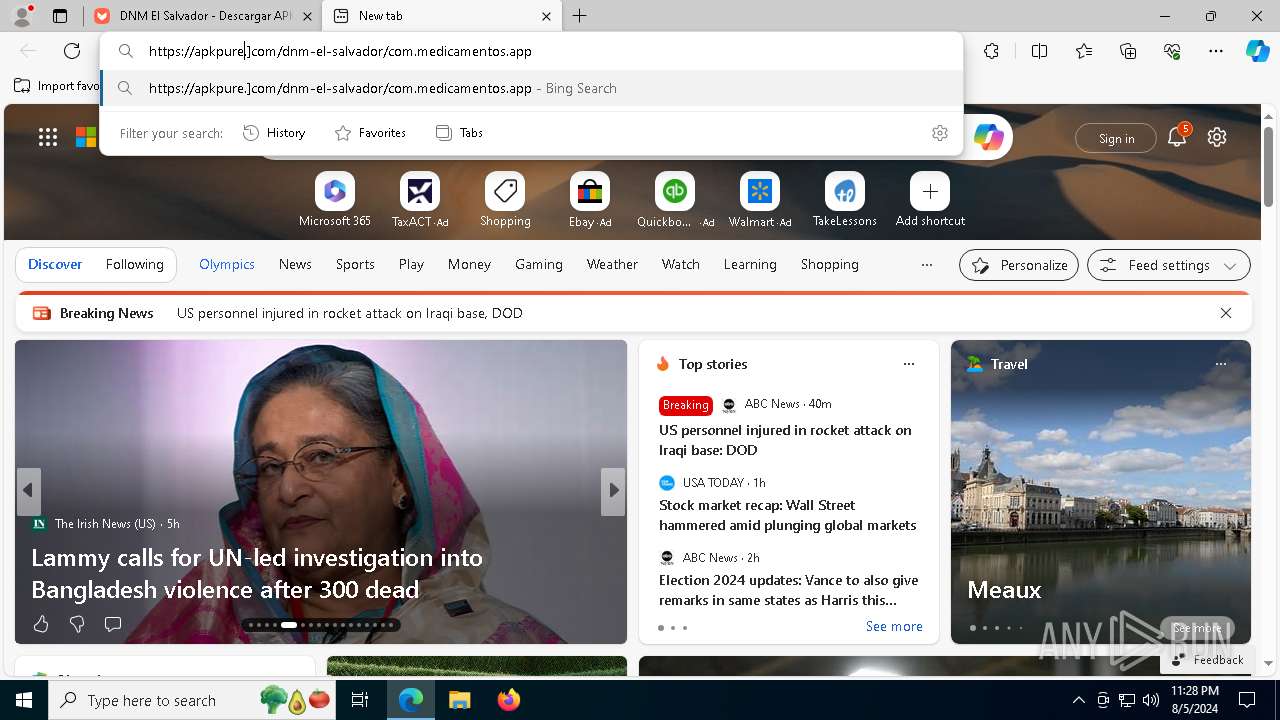
Task: Open Windows Start menu
Action: click(24, 700)
